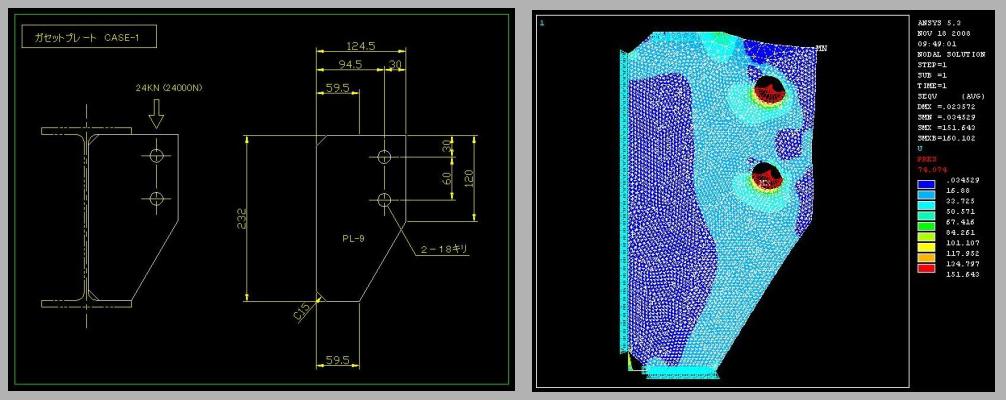Click the lower hole in the dimensioned plate drawing
The height and width of the screenshot is (400, 1006).
click(385, 201)
